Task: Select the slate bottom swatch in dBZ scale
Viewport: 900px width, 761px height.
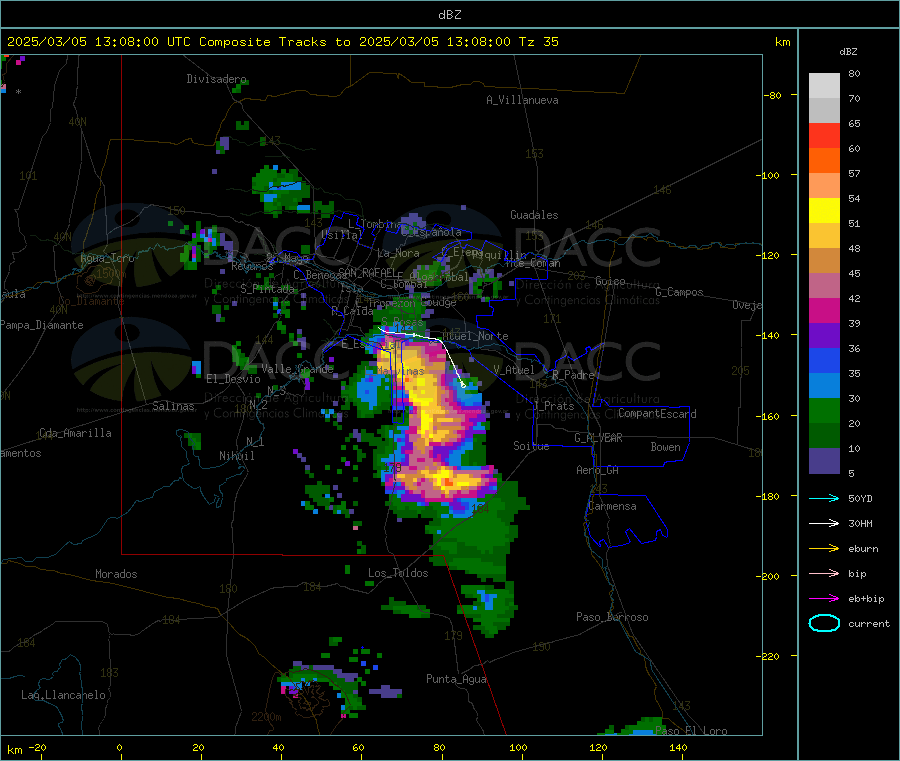Action: pos(824,461)
